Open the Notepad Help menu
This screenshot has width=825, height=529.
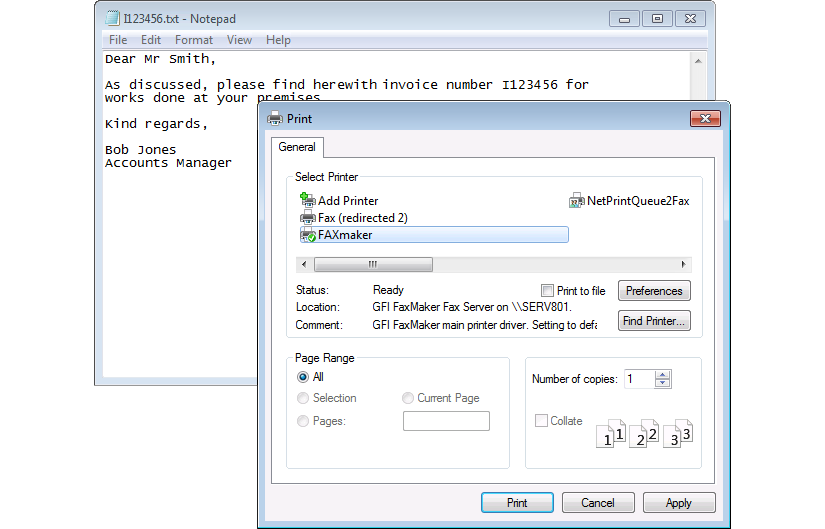click(x=278, y=40)
